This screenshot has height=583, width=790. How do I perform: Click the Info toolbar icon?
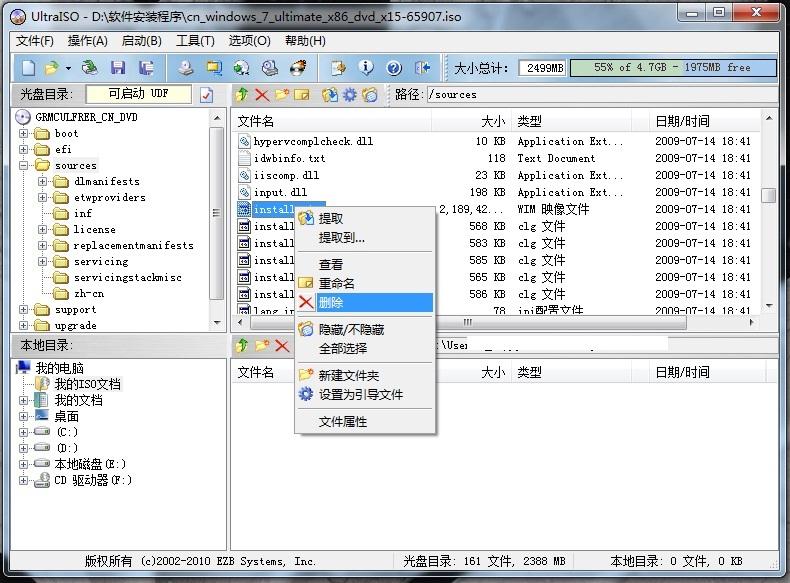[x=366, y=68]
